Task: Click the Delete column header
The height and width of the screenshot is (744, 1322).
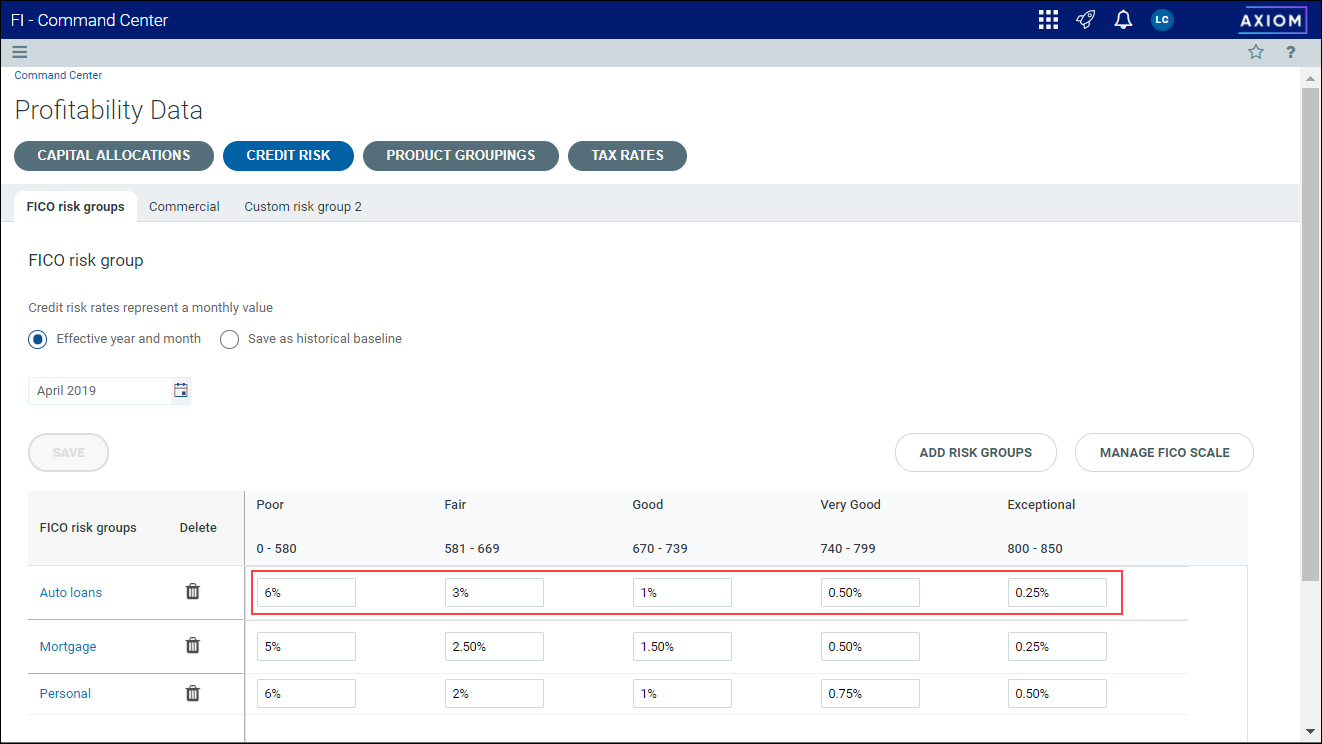Action: (198, 528)
